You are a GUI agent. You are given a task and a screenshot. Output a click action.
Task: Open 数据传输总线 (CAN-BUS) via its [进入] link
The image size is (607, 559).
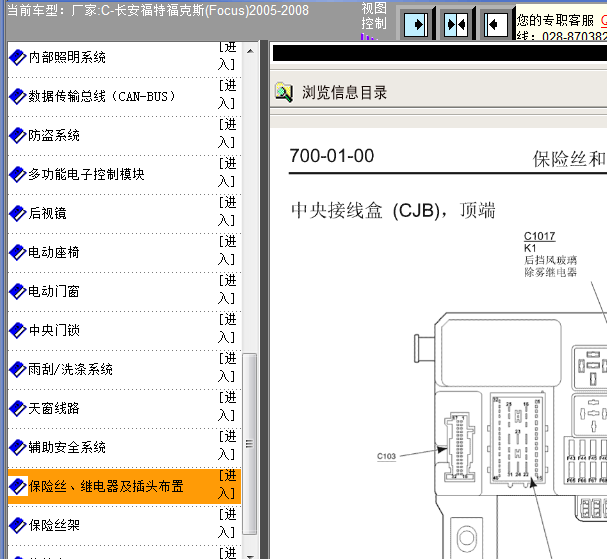point(227,94)
